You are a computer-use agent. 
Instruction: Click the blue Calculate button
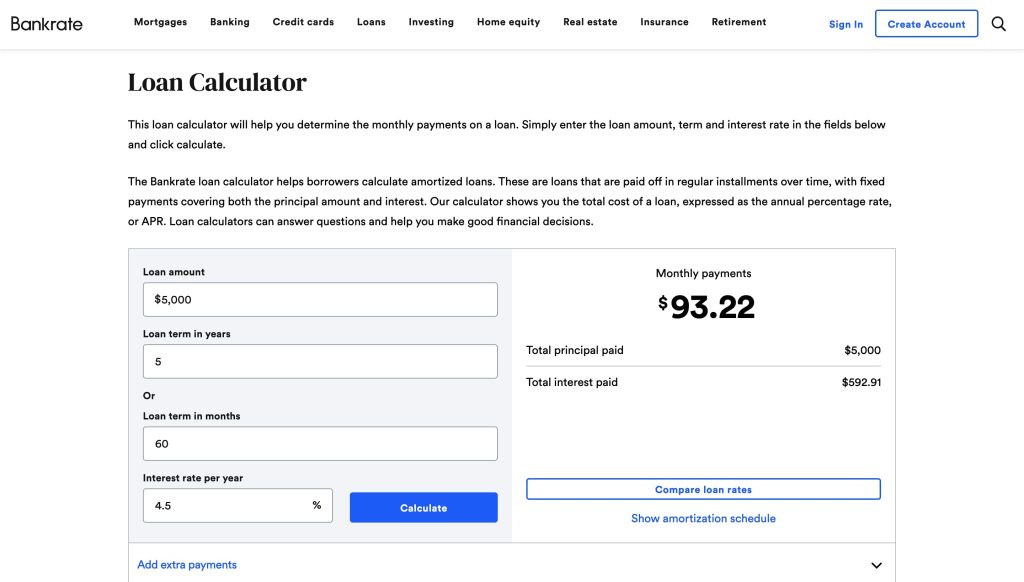point(423,508)
